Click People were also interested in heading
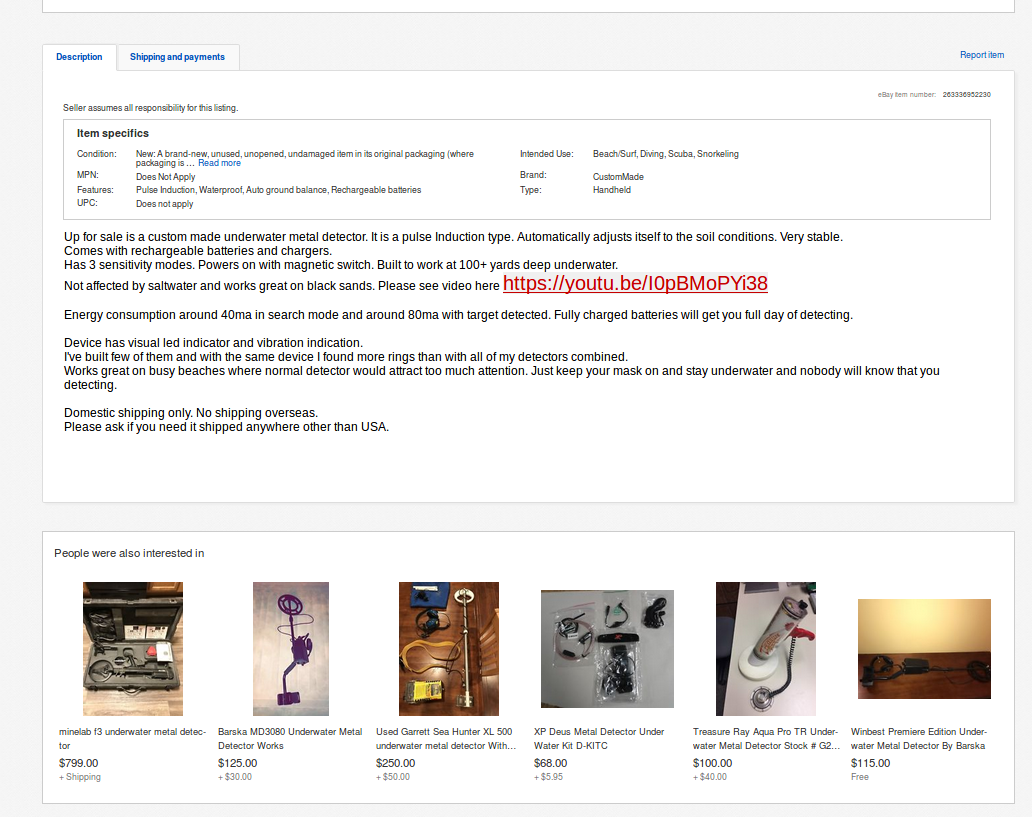Image resolution: width=1032 pixels, height=817 pixels. 129,554
